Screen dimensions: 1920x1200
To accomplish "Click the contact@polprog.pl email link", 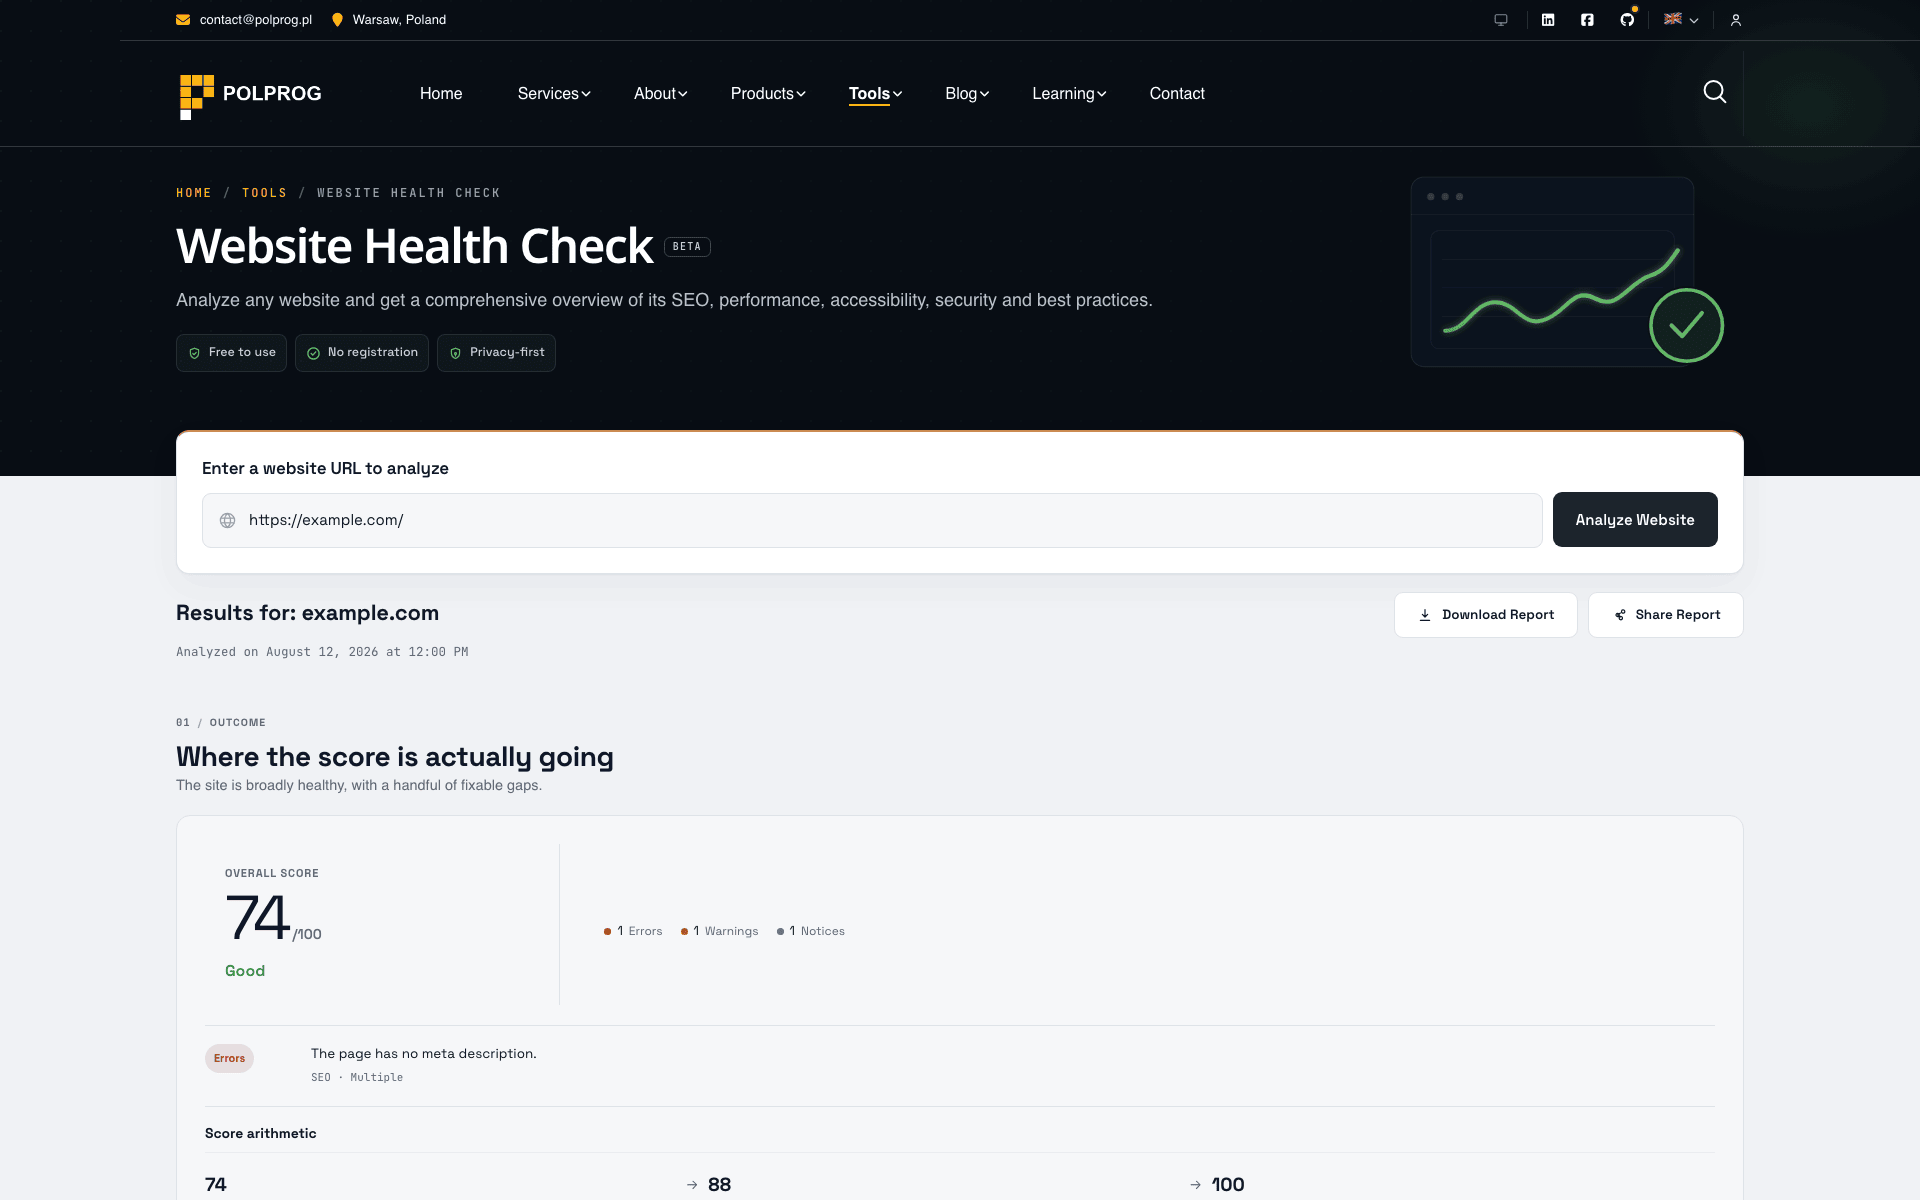I will click(256, 20).
